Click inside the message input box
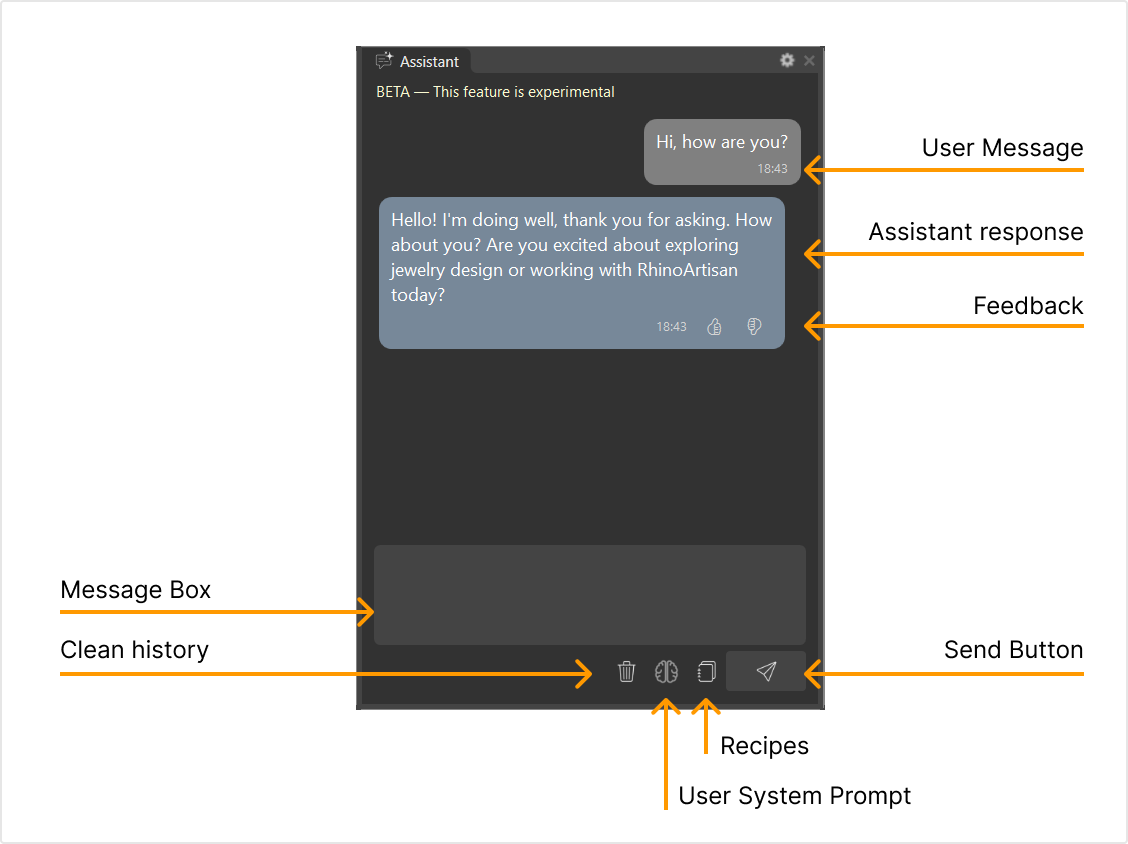The width and height of the screenshot is (1128, 844). pyautogui.click(x=589, y=595)
